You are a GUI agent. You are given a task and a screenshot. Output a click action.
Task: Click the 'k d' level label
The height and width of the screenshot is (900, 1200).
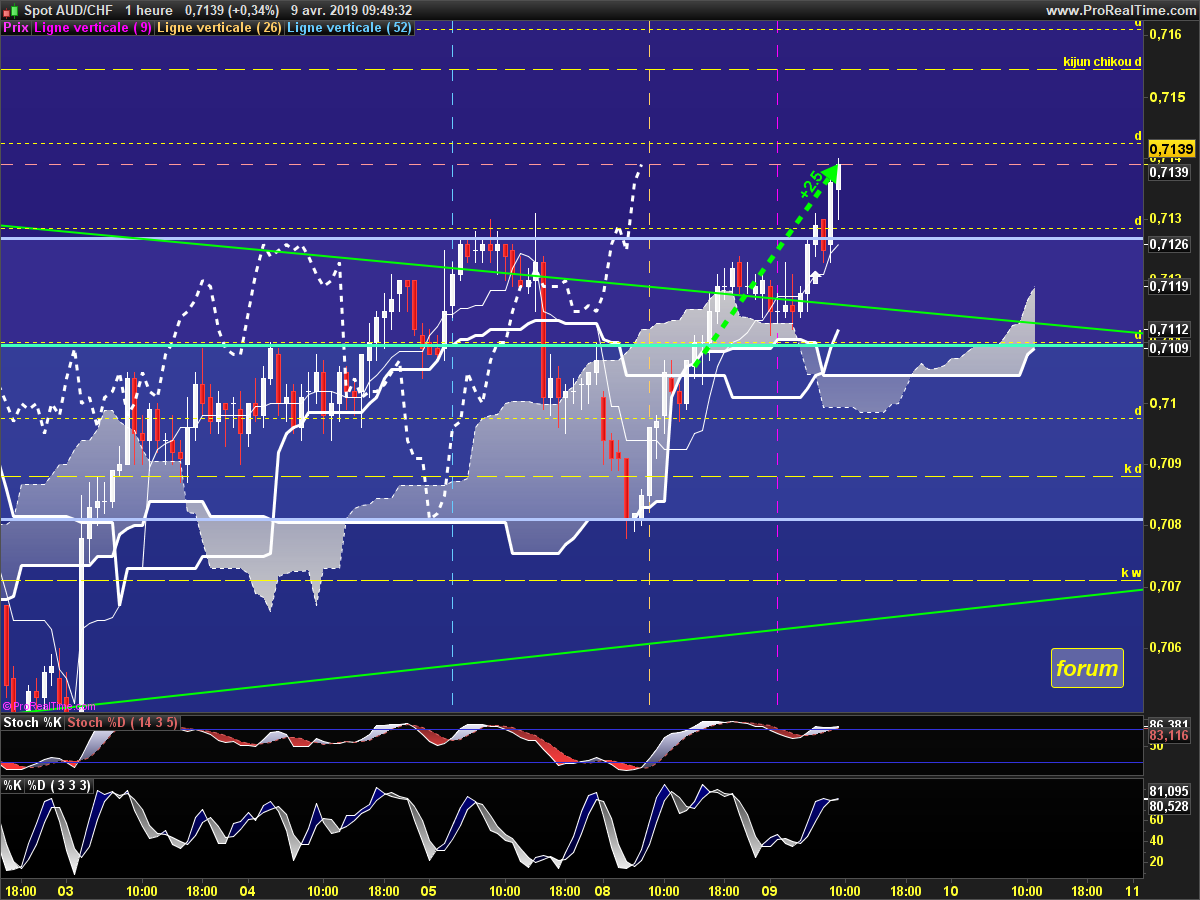pyautogui.click(x=1132, y=468)
